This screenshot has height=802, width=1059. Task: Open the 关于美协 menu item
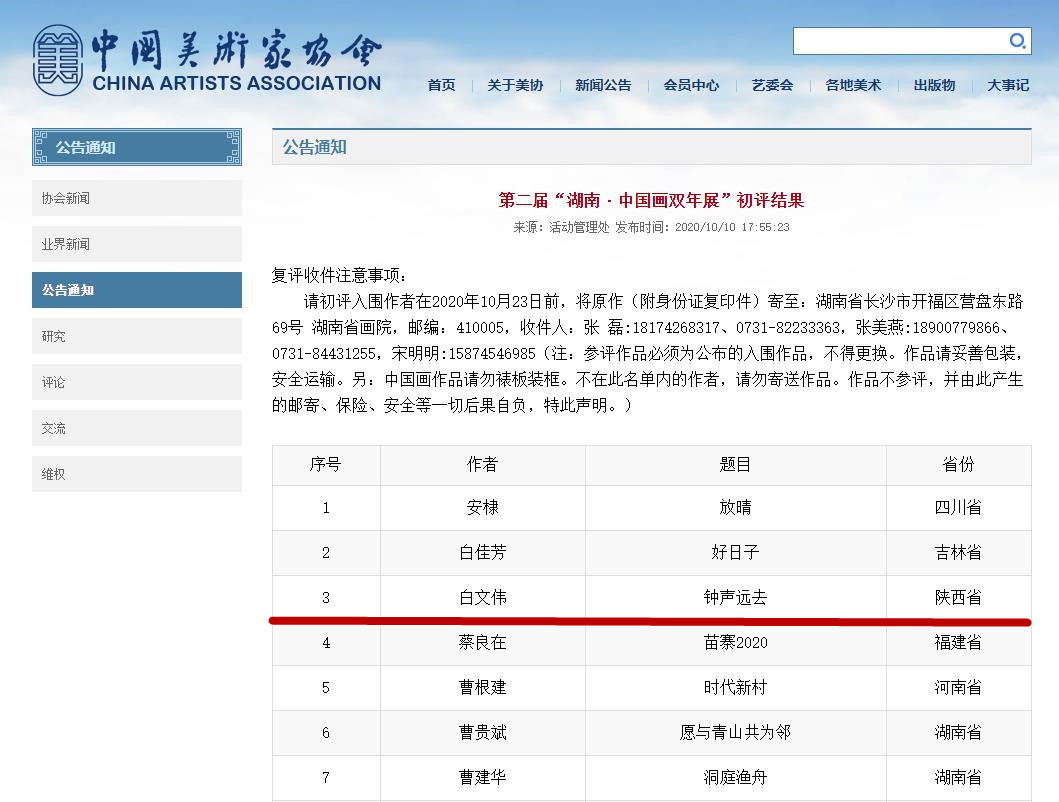(515, 85)
